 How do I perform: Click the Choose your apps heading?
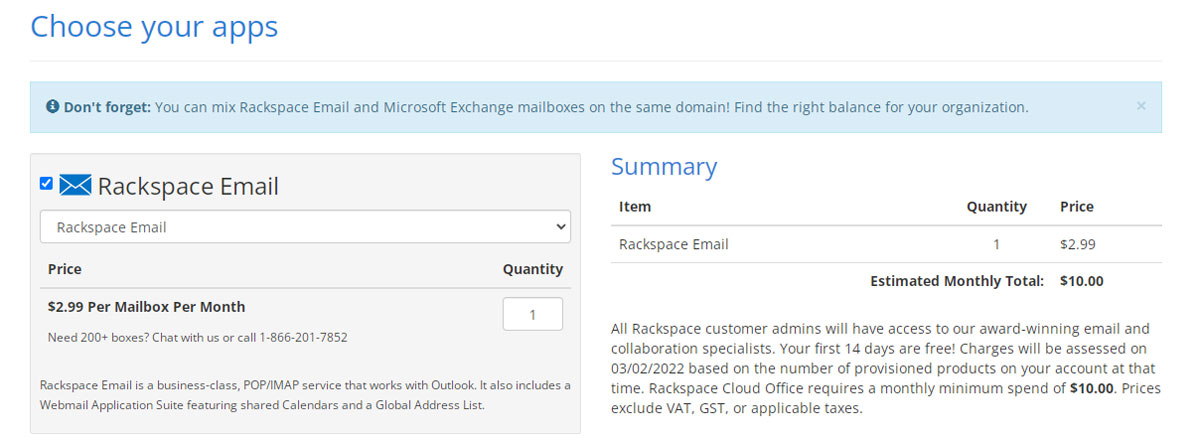click(154, 26)
